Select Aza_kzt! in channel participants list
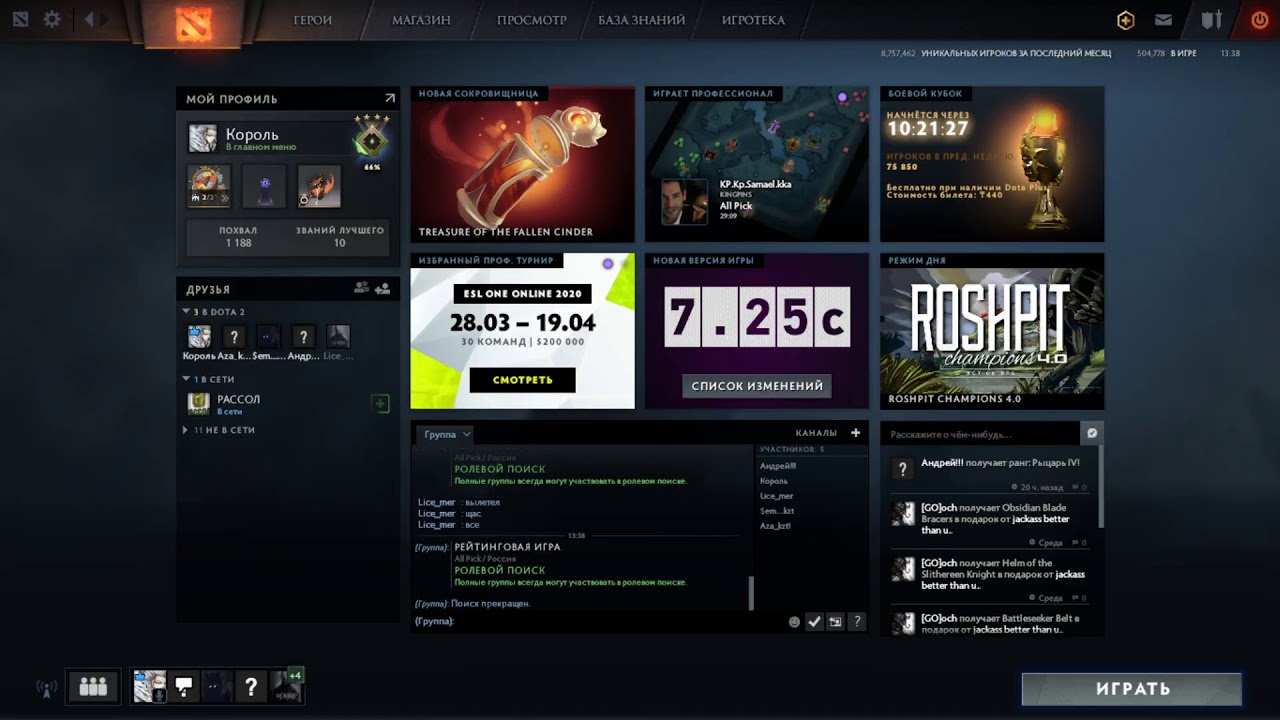 click(776, 526)
